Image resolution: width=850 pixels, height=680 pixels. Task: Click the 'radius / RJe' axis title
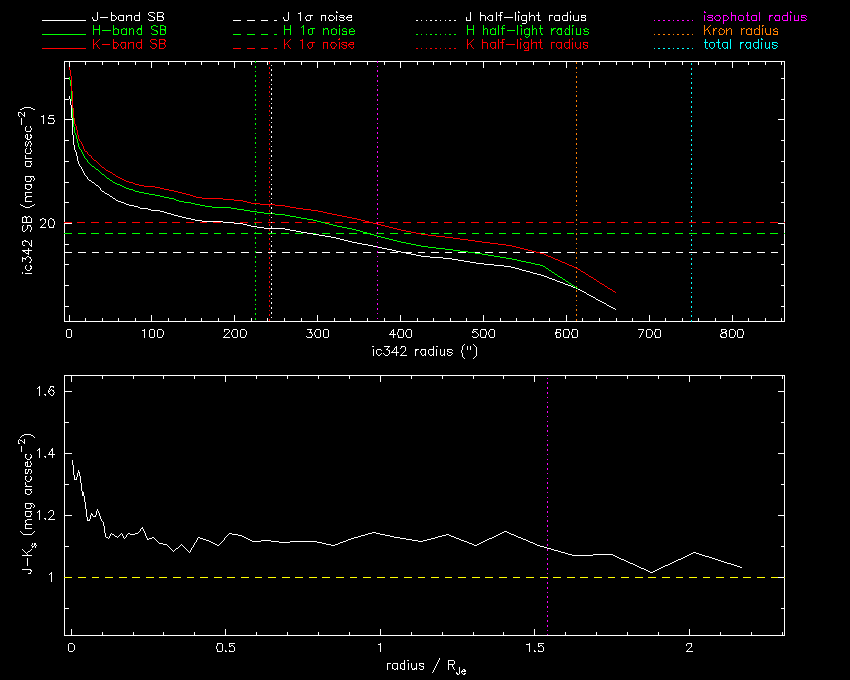tap(425, 668)
